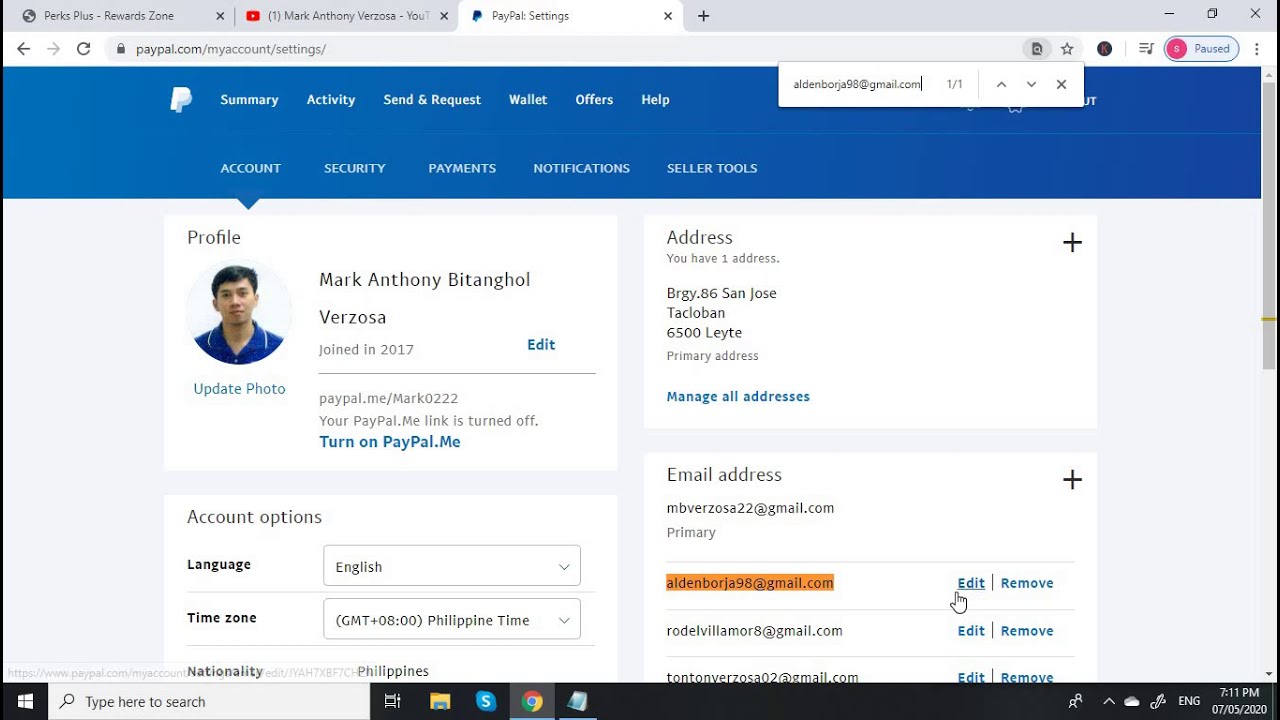This screenshot has width=1280, height=720.
Task: Open File Explorer from taskbar
Action: pos(440,701)
